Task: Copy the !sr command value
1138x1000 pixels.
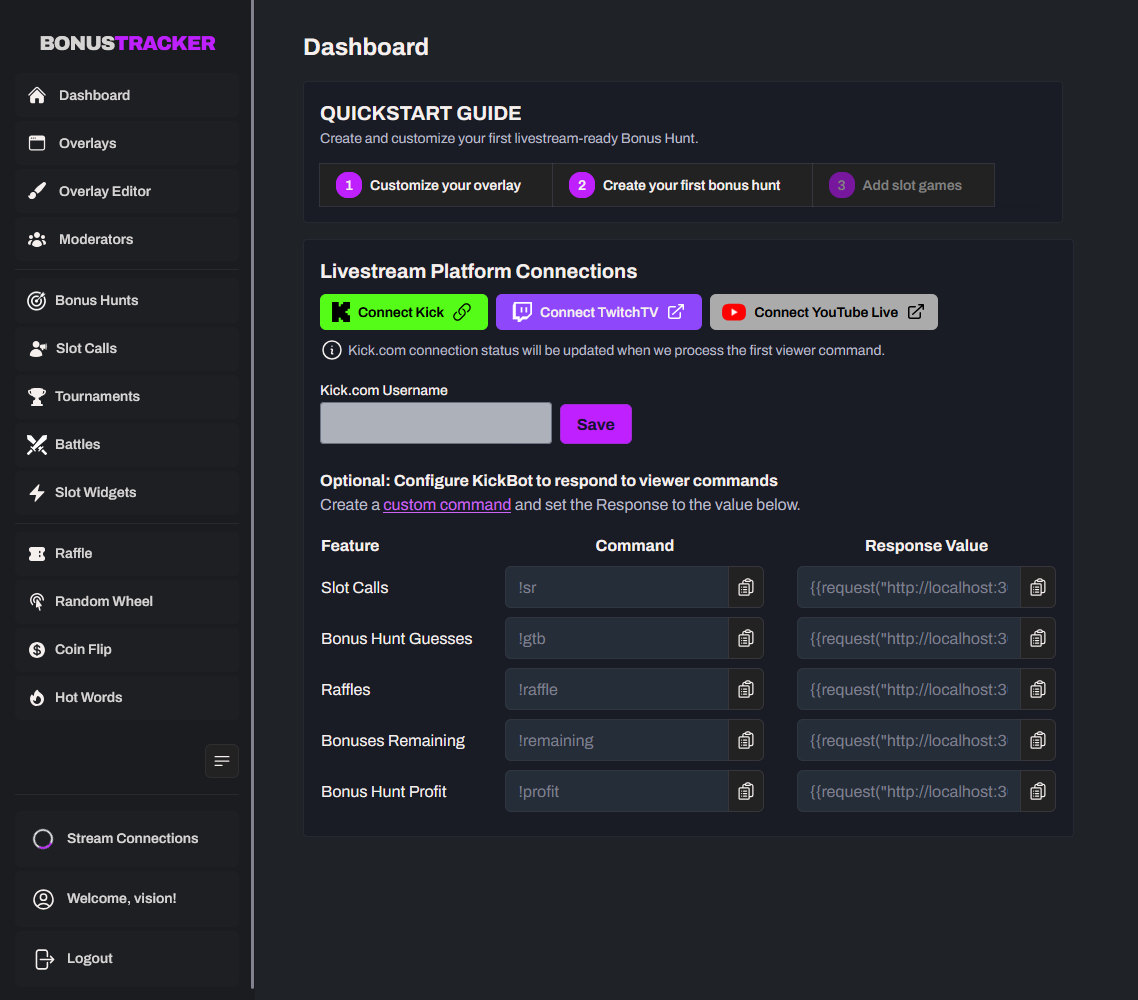Action: coord(746,587)
